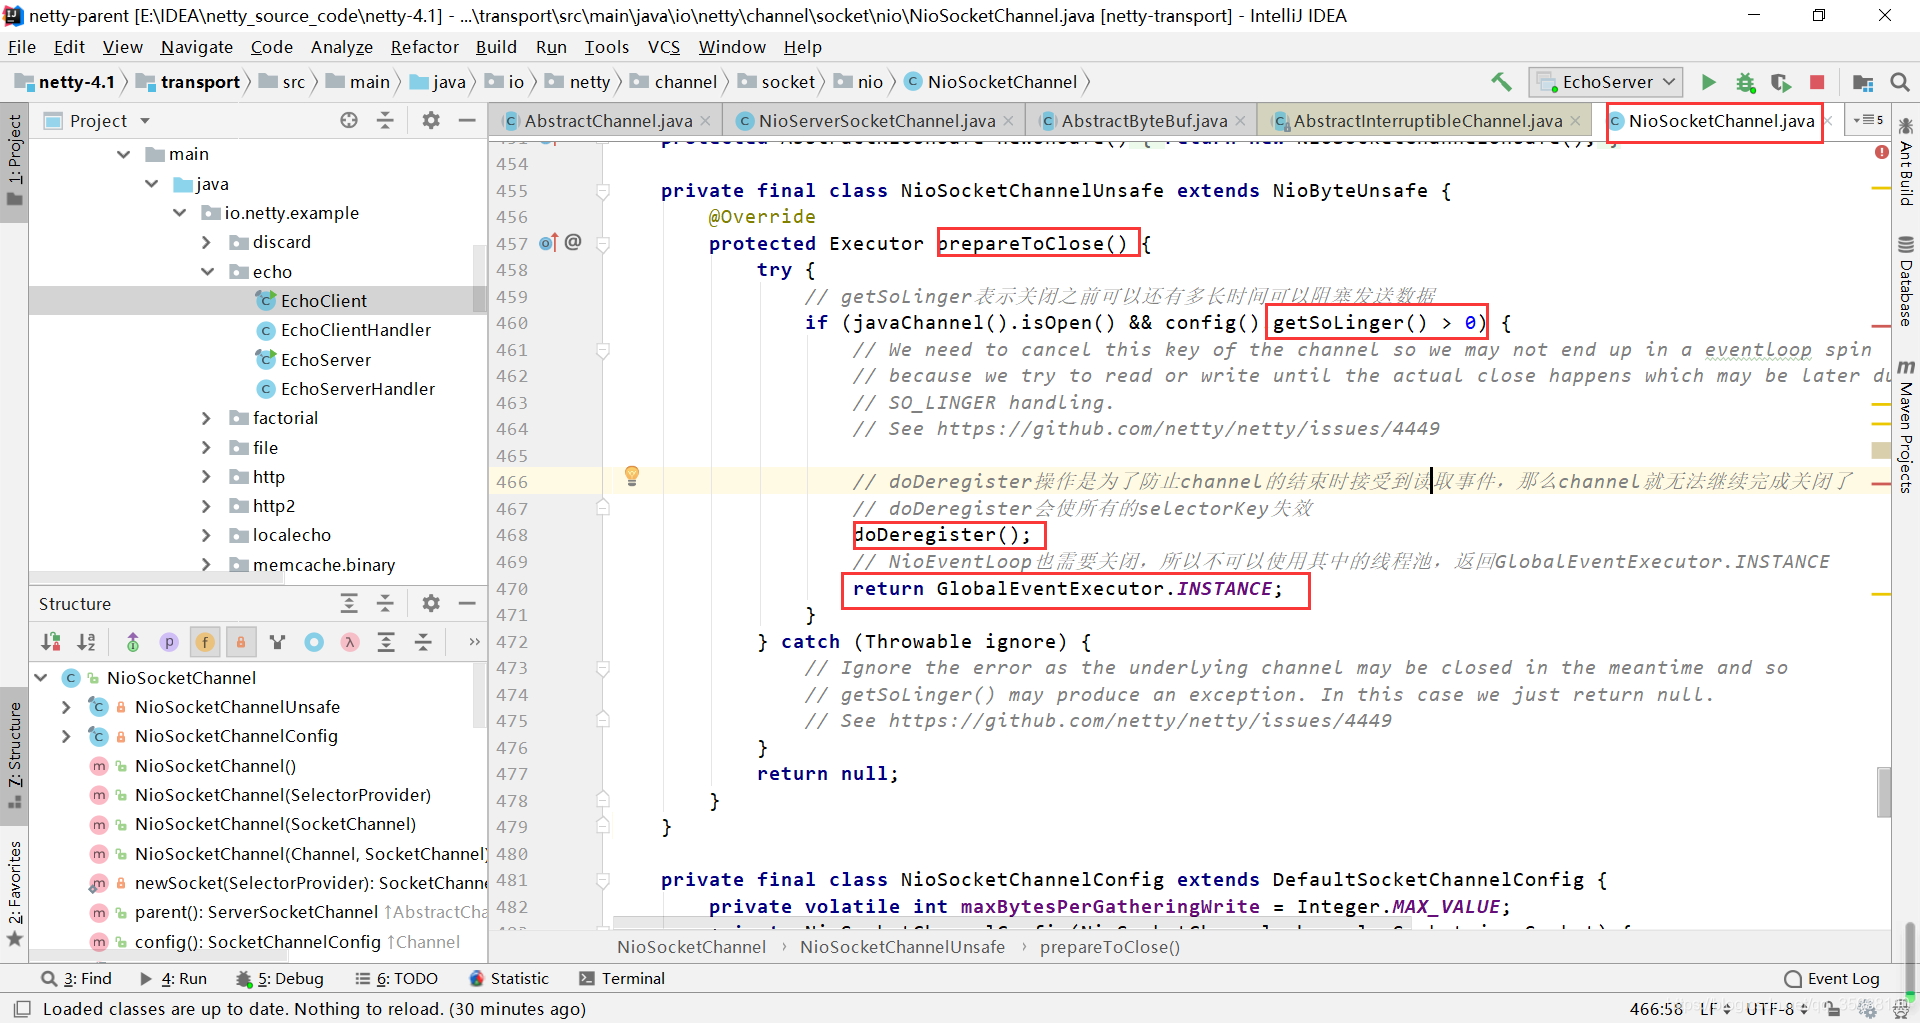
Task: Open EchoServer run configuration dropdown
Action: [1606, 82]
